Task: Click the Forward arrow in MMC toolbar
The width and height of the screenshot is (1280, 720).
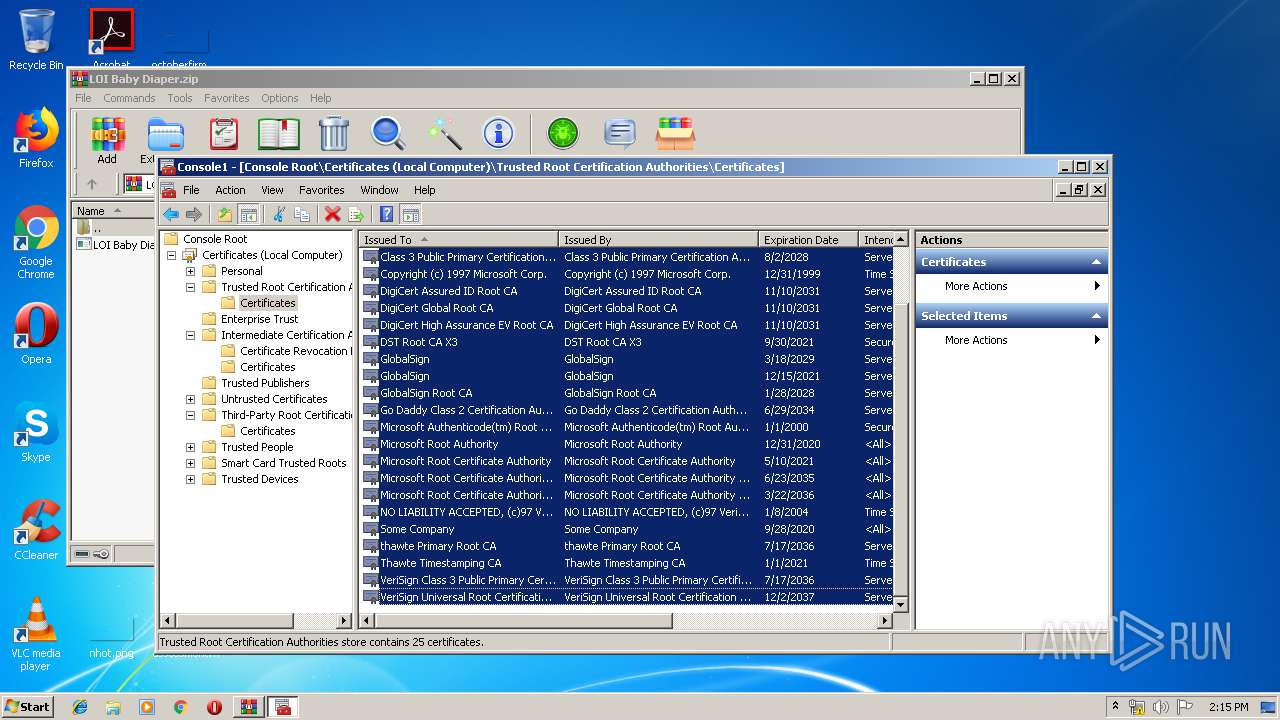Action: click(194, 214)
